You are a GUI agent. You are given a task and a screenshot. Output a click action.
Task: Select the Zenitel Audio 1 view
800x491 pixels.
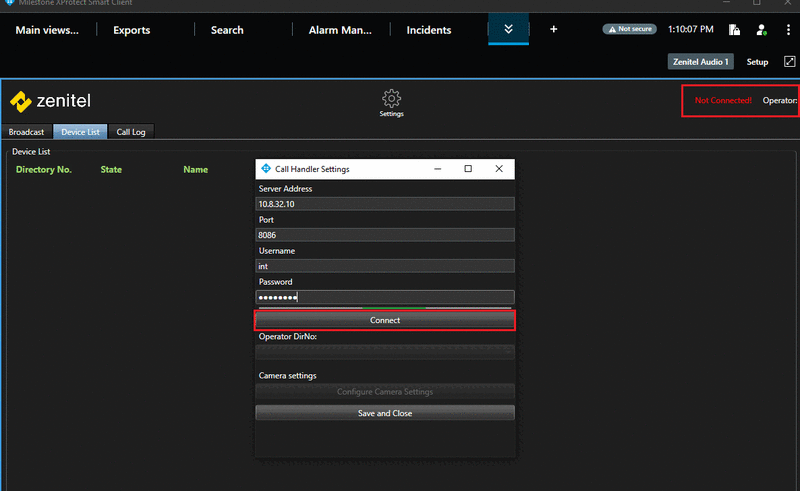700,62
